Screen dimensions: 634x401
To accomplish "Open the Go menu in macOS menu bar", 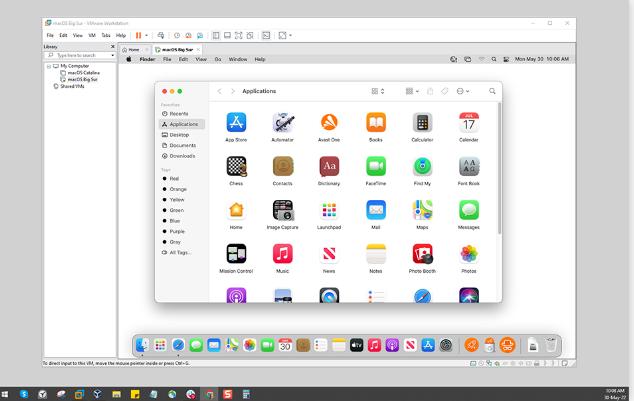I will pos(218,59).
